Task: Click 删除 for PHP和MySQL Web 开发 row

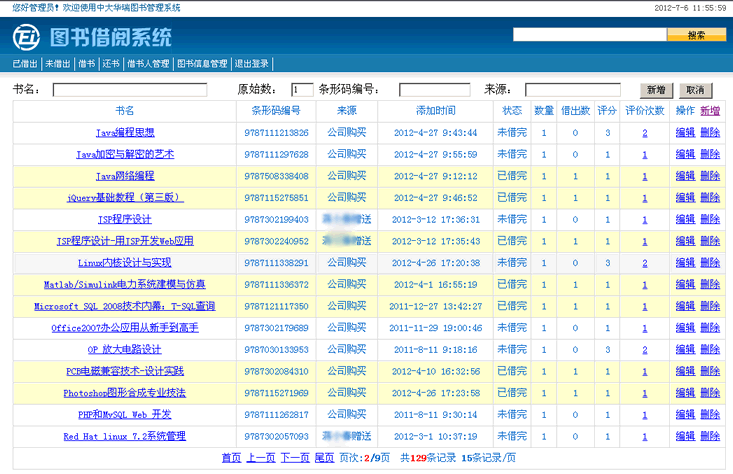Action: point(710,414)
